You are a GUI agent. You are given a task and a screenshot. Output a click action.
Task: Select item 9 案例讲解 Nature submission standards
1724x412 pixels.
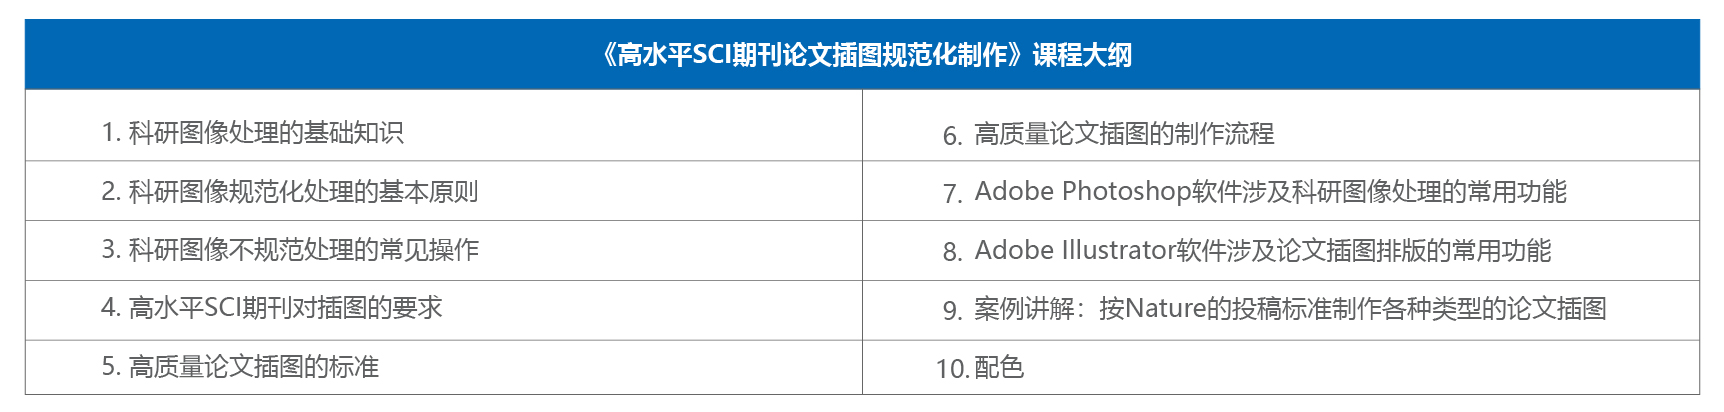(1281, 310)
